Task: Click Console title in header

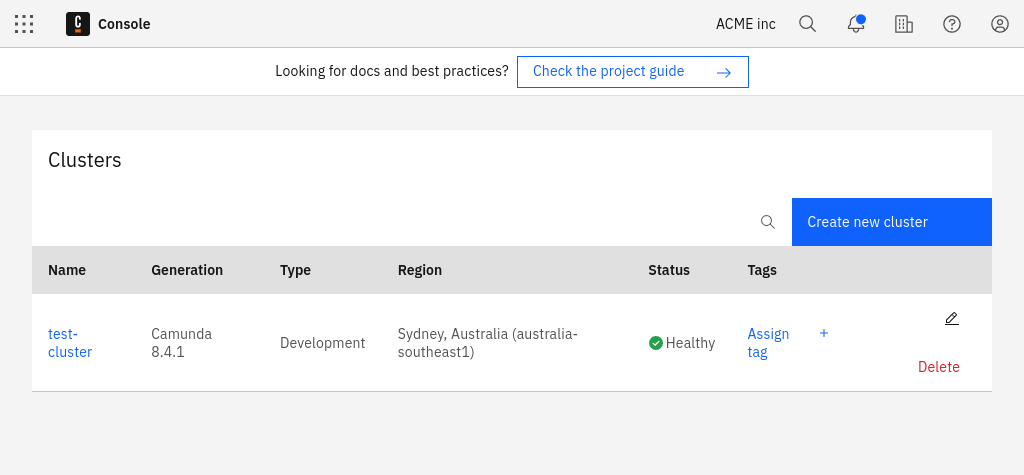Action: click(124, 24)
